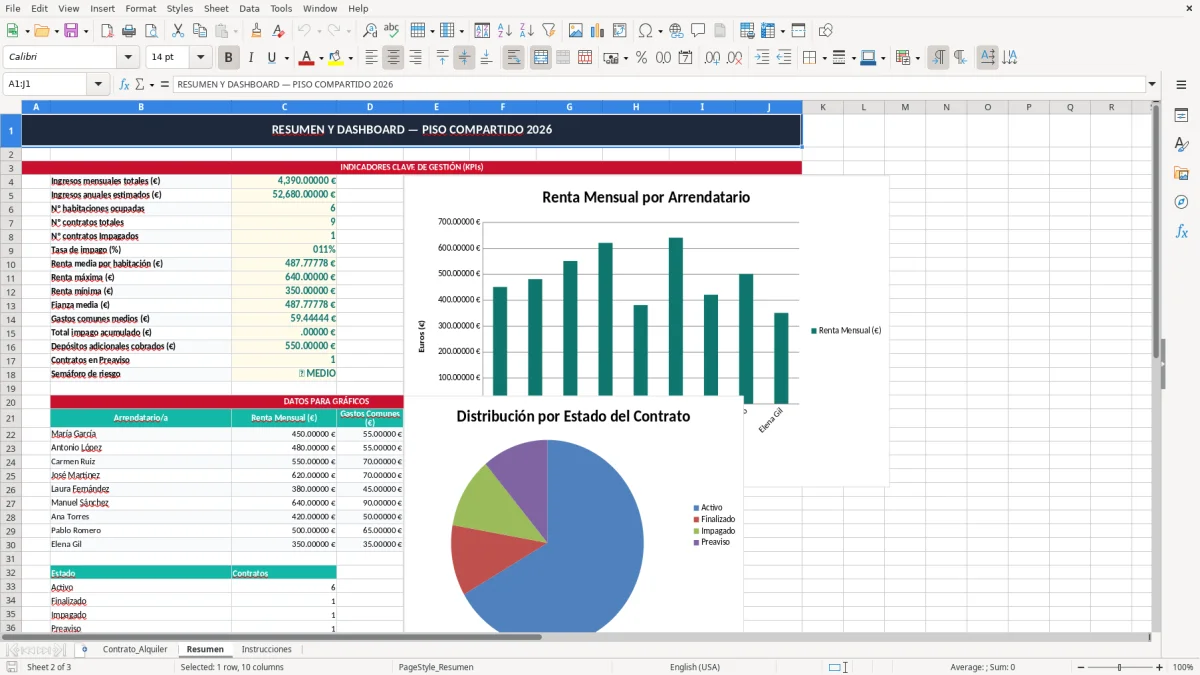1200x675 pixels.
Task: Click the Sort Descending icon
Action: tap(526, 31)
